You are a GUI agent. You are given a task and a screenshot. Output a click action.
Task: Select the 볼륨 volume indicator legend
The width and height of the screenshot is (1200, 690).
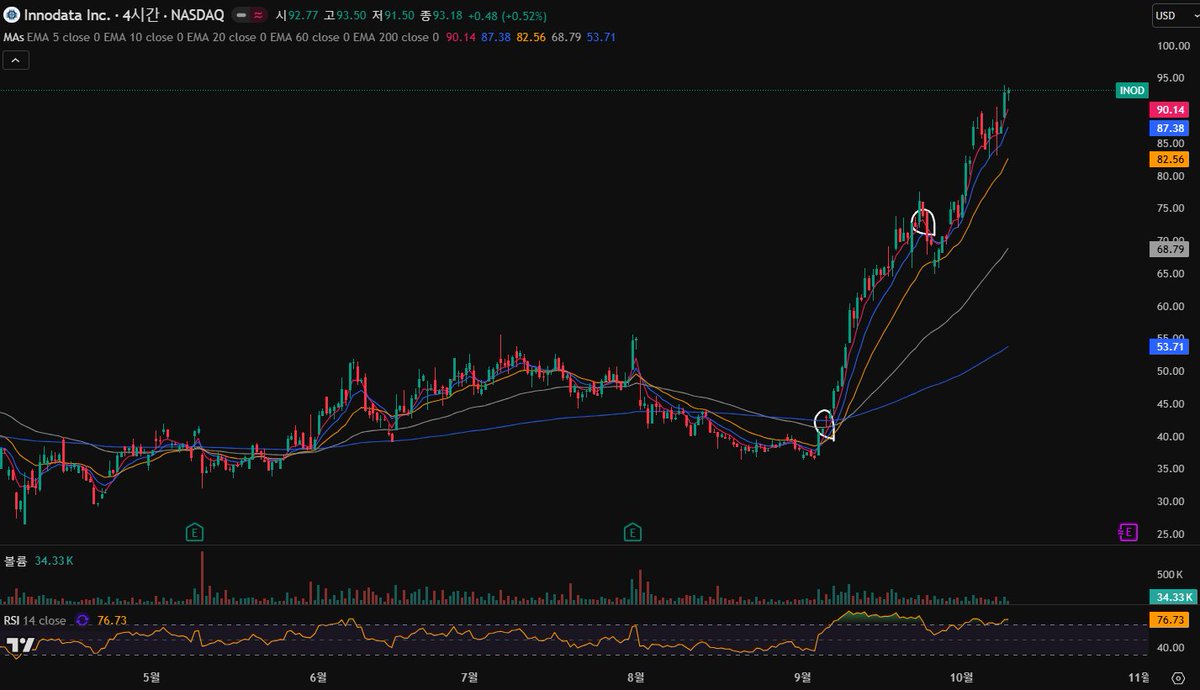coord(15,561)
